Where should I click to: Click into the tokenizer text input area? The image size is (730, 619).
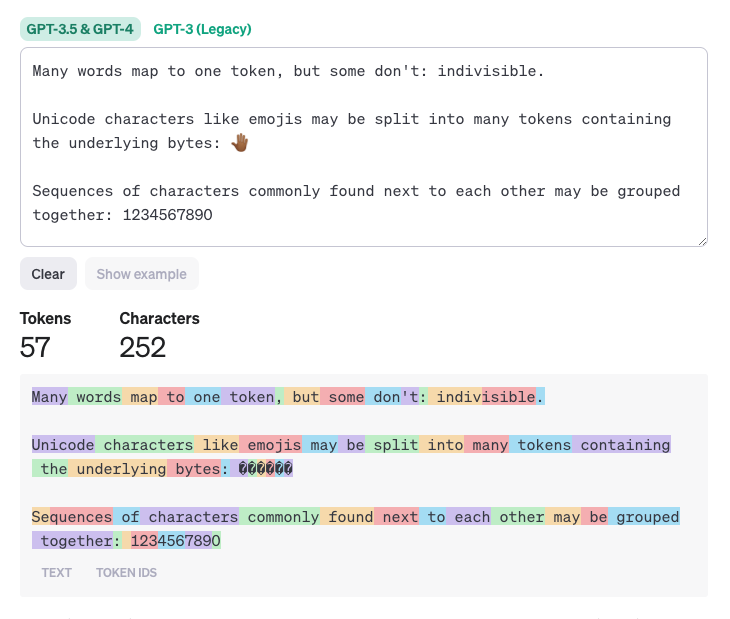click(364, 147)
